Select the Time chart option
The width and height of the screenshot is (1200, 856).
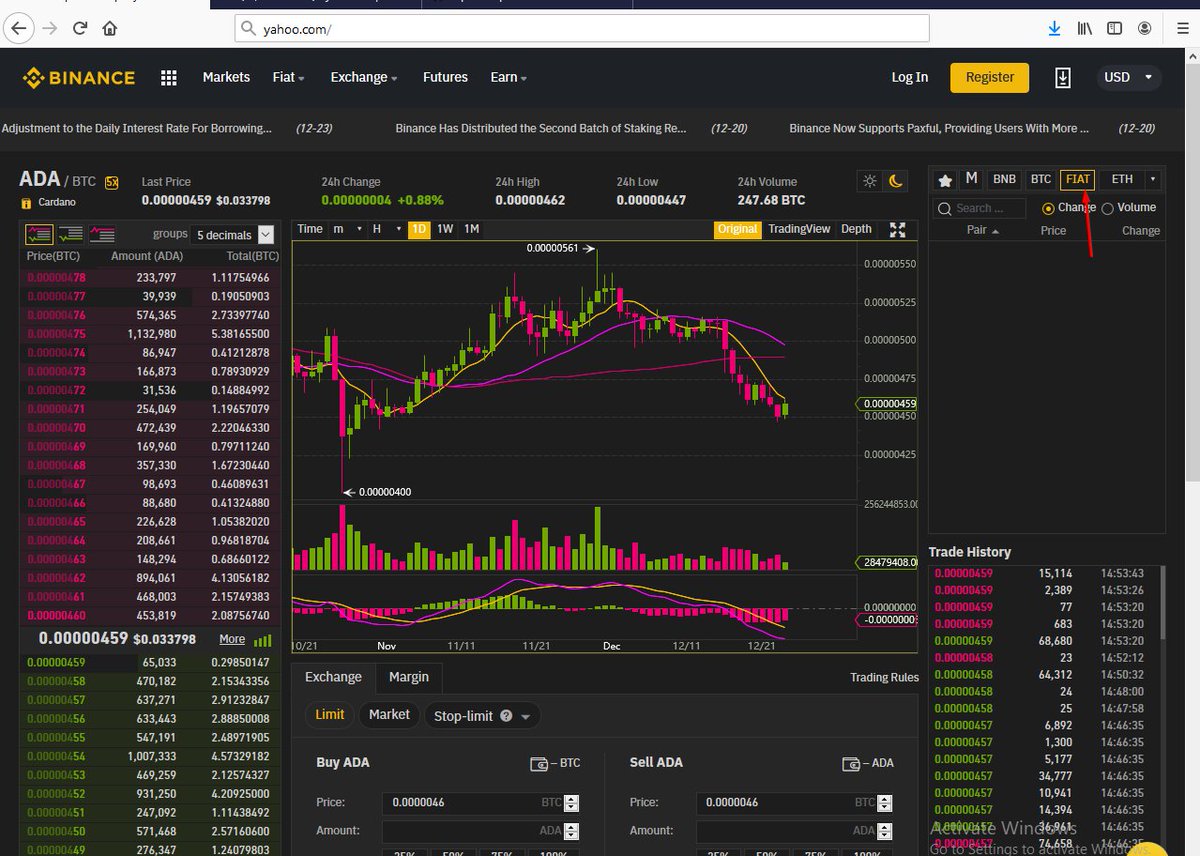(x=310, y=229)
